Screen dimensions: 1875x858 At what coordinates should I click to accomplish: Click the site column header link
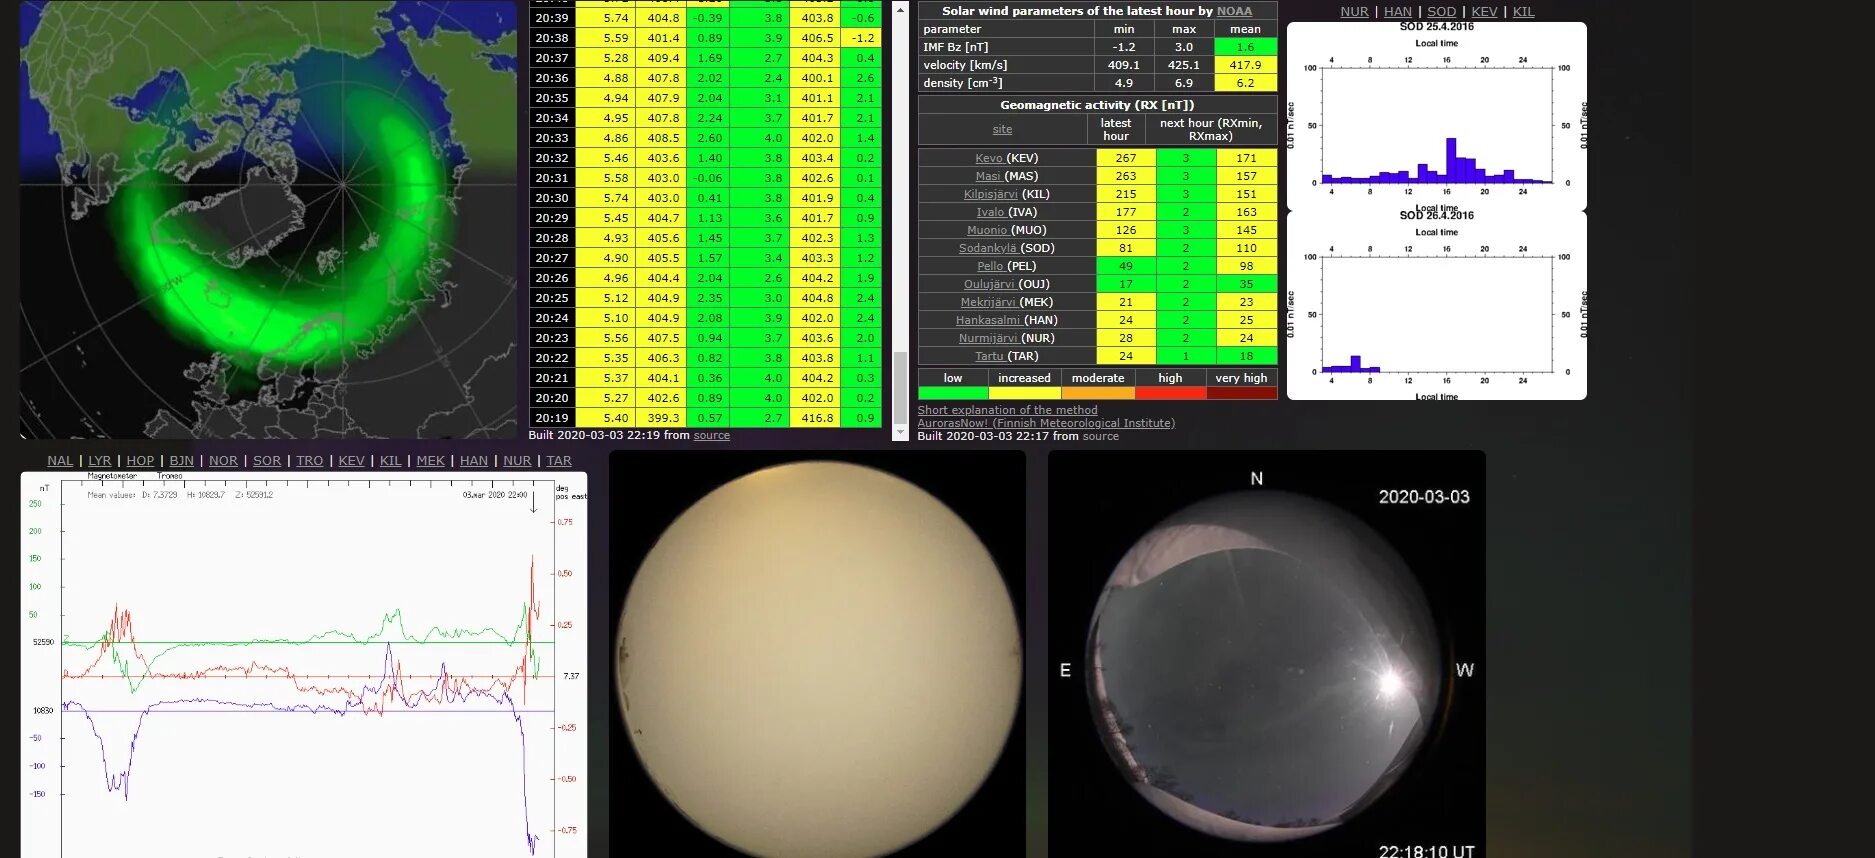1002,129
